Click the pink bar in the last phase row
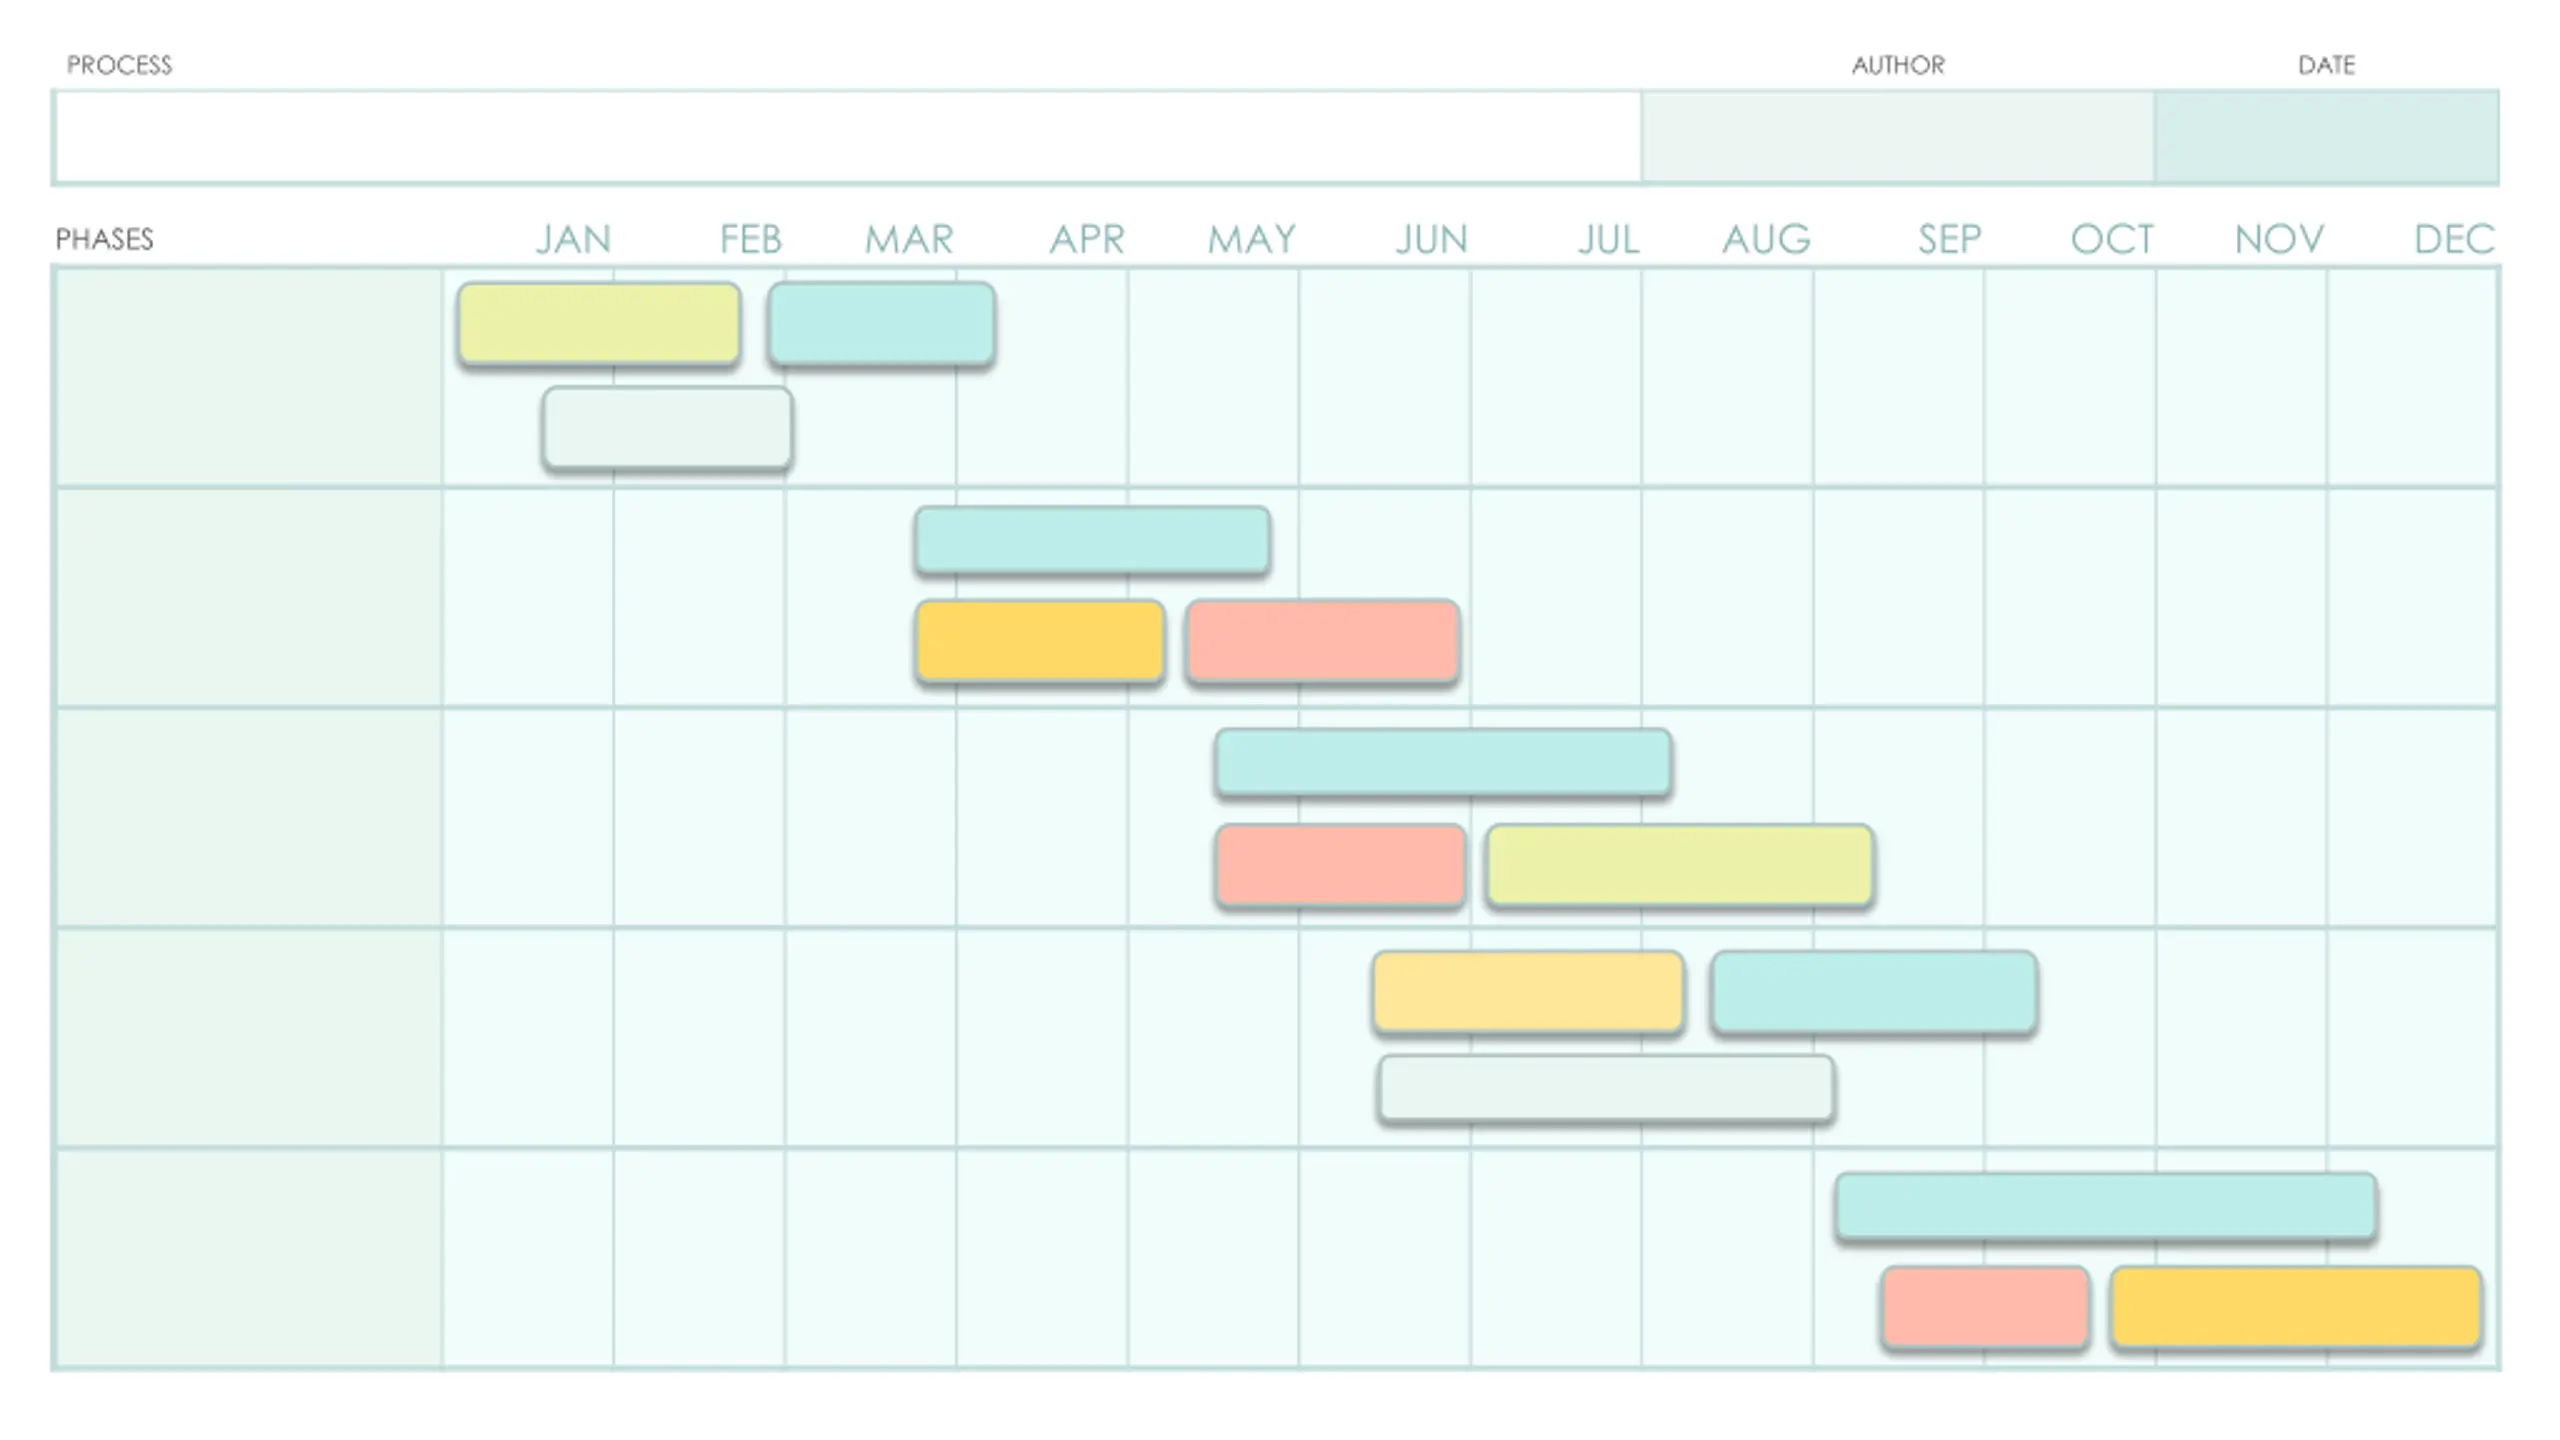 point(1985,1308)
